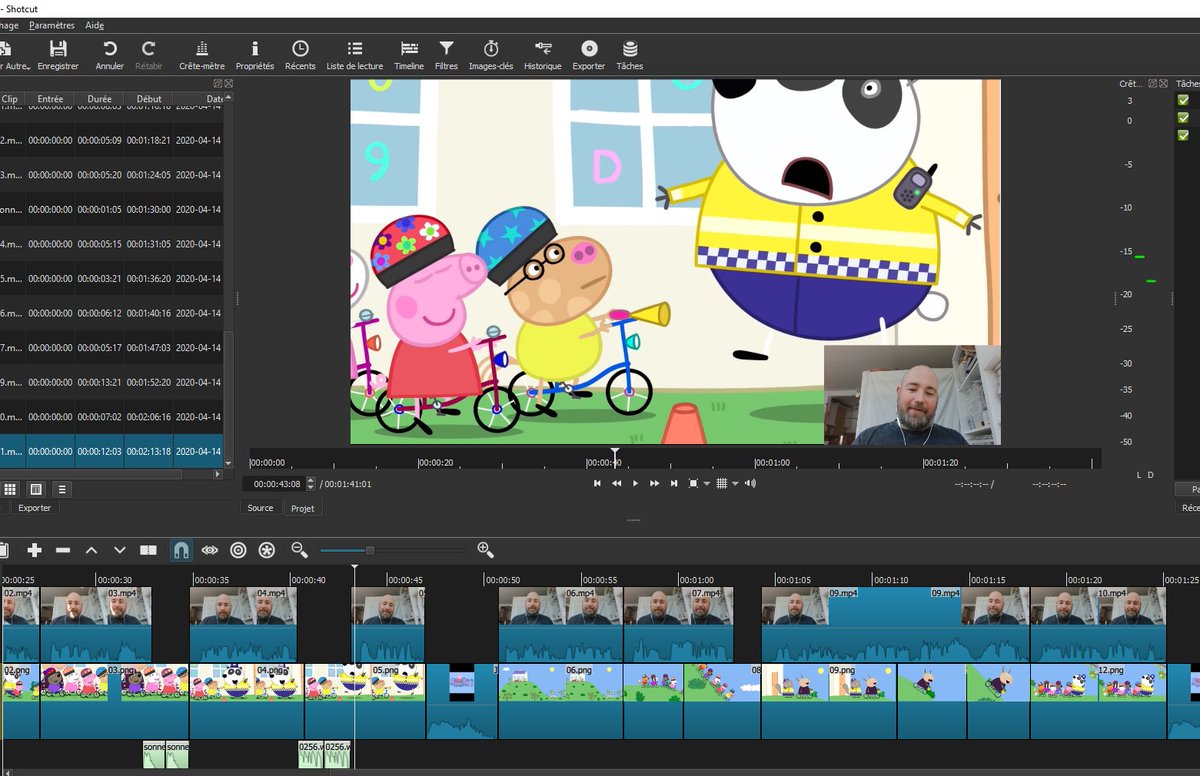The height and width of the screenshot is (776, 1200).
Task: Show the Historique panel
Action: 543,55
